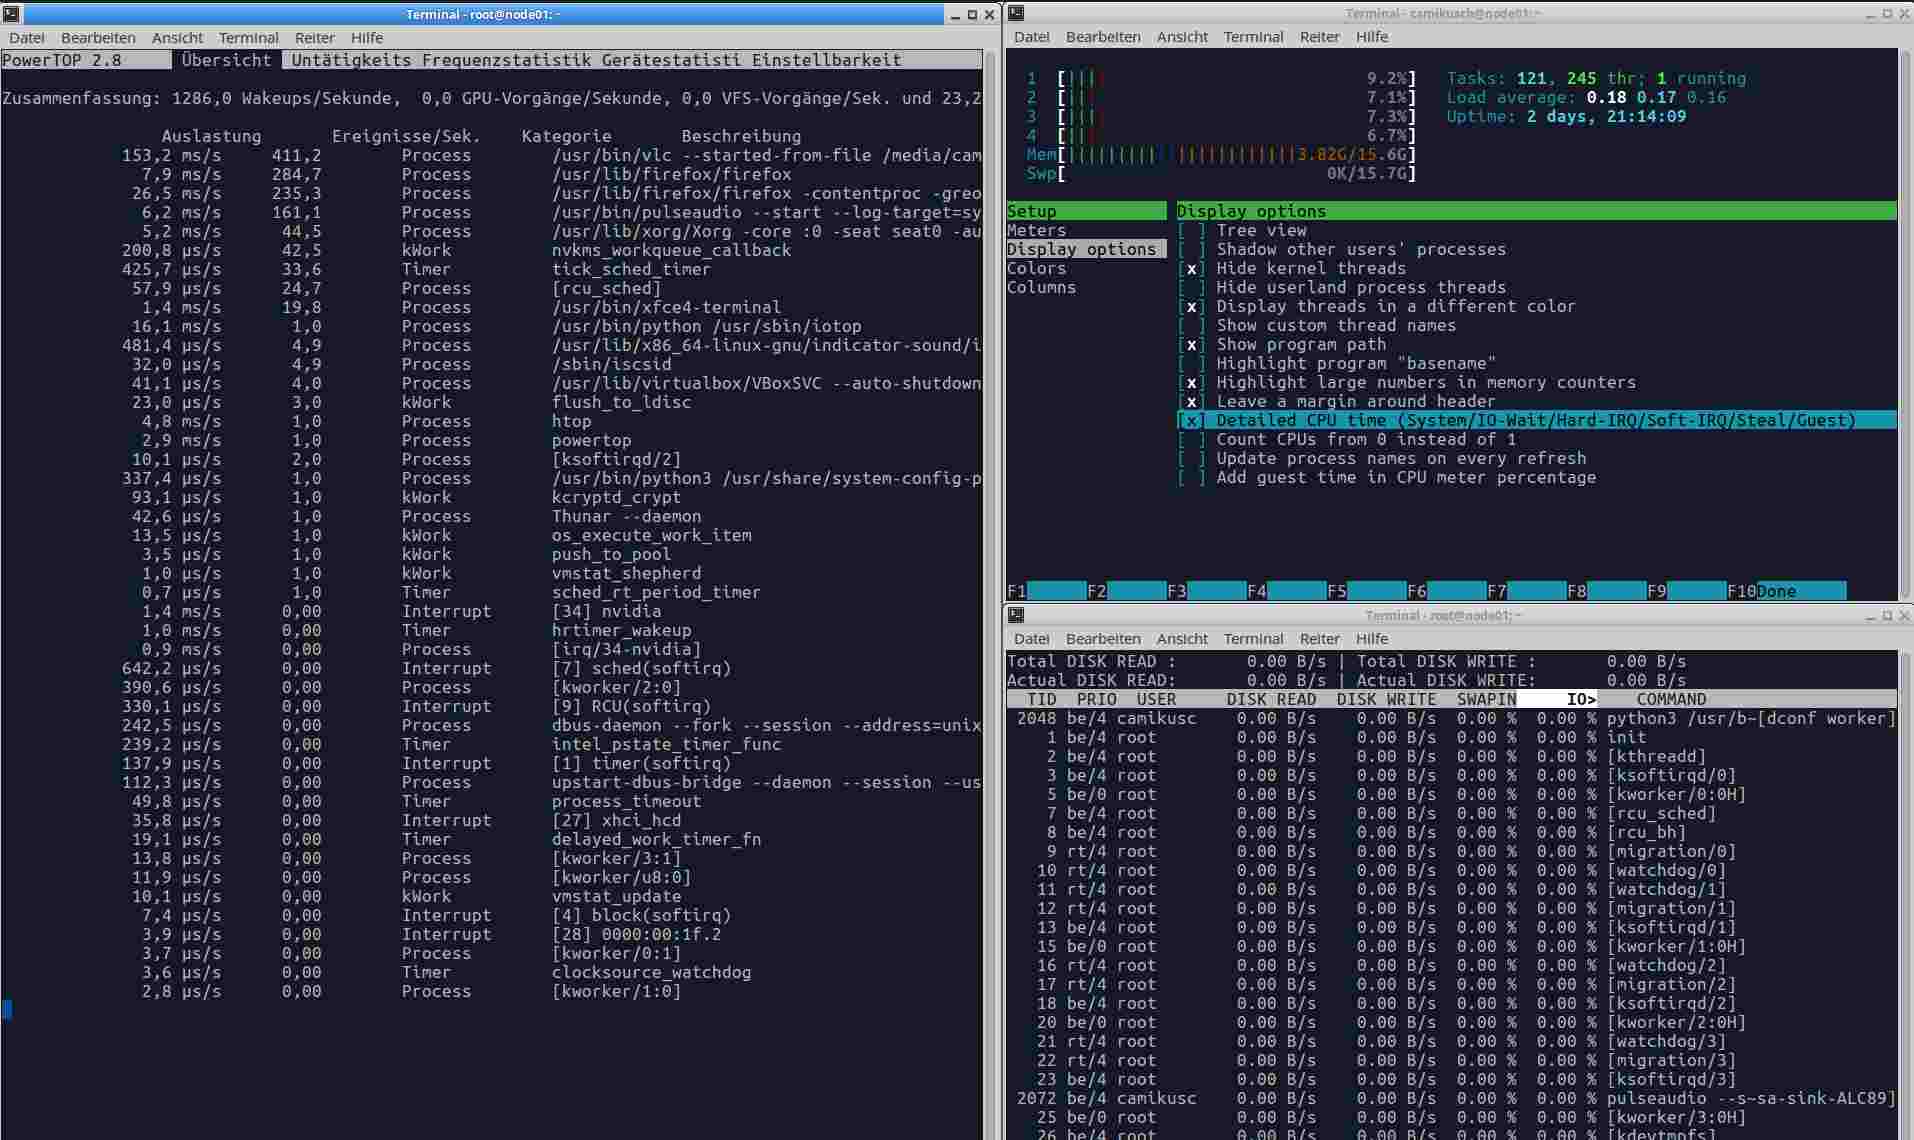Click the iotop terminal window icon

pos(1016,615)
